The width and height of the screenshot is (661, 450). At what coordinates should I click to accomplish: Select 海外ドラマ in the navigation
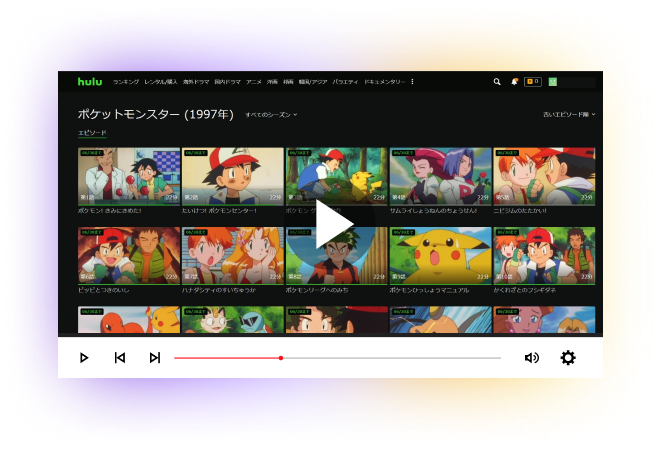[196, 82]
